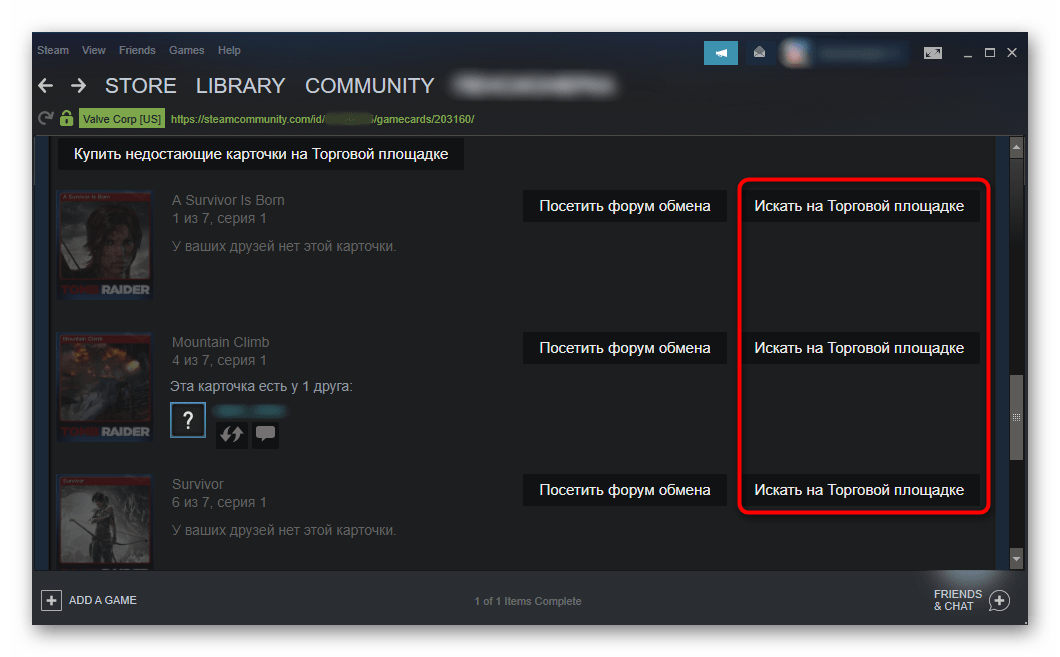1060x657 pixels.
Task: Click the blurred profile avatar
Action: (x=795, y=53)
